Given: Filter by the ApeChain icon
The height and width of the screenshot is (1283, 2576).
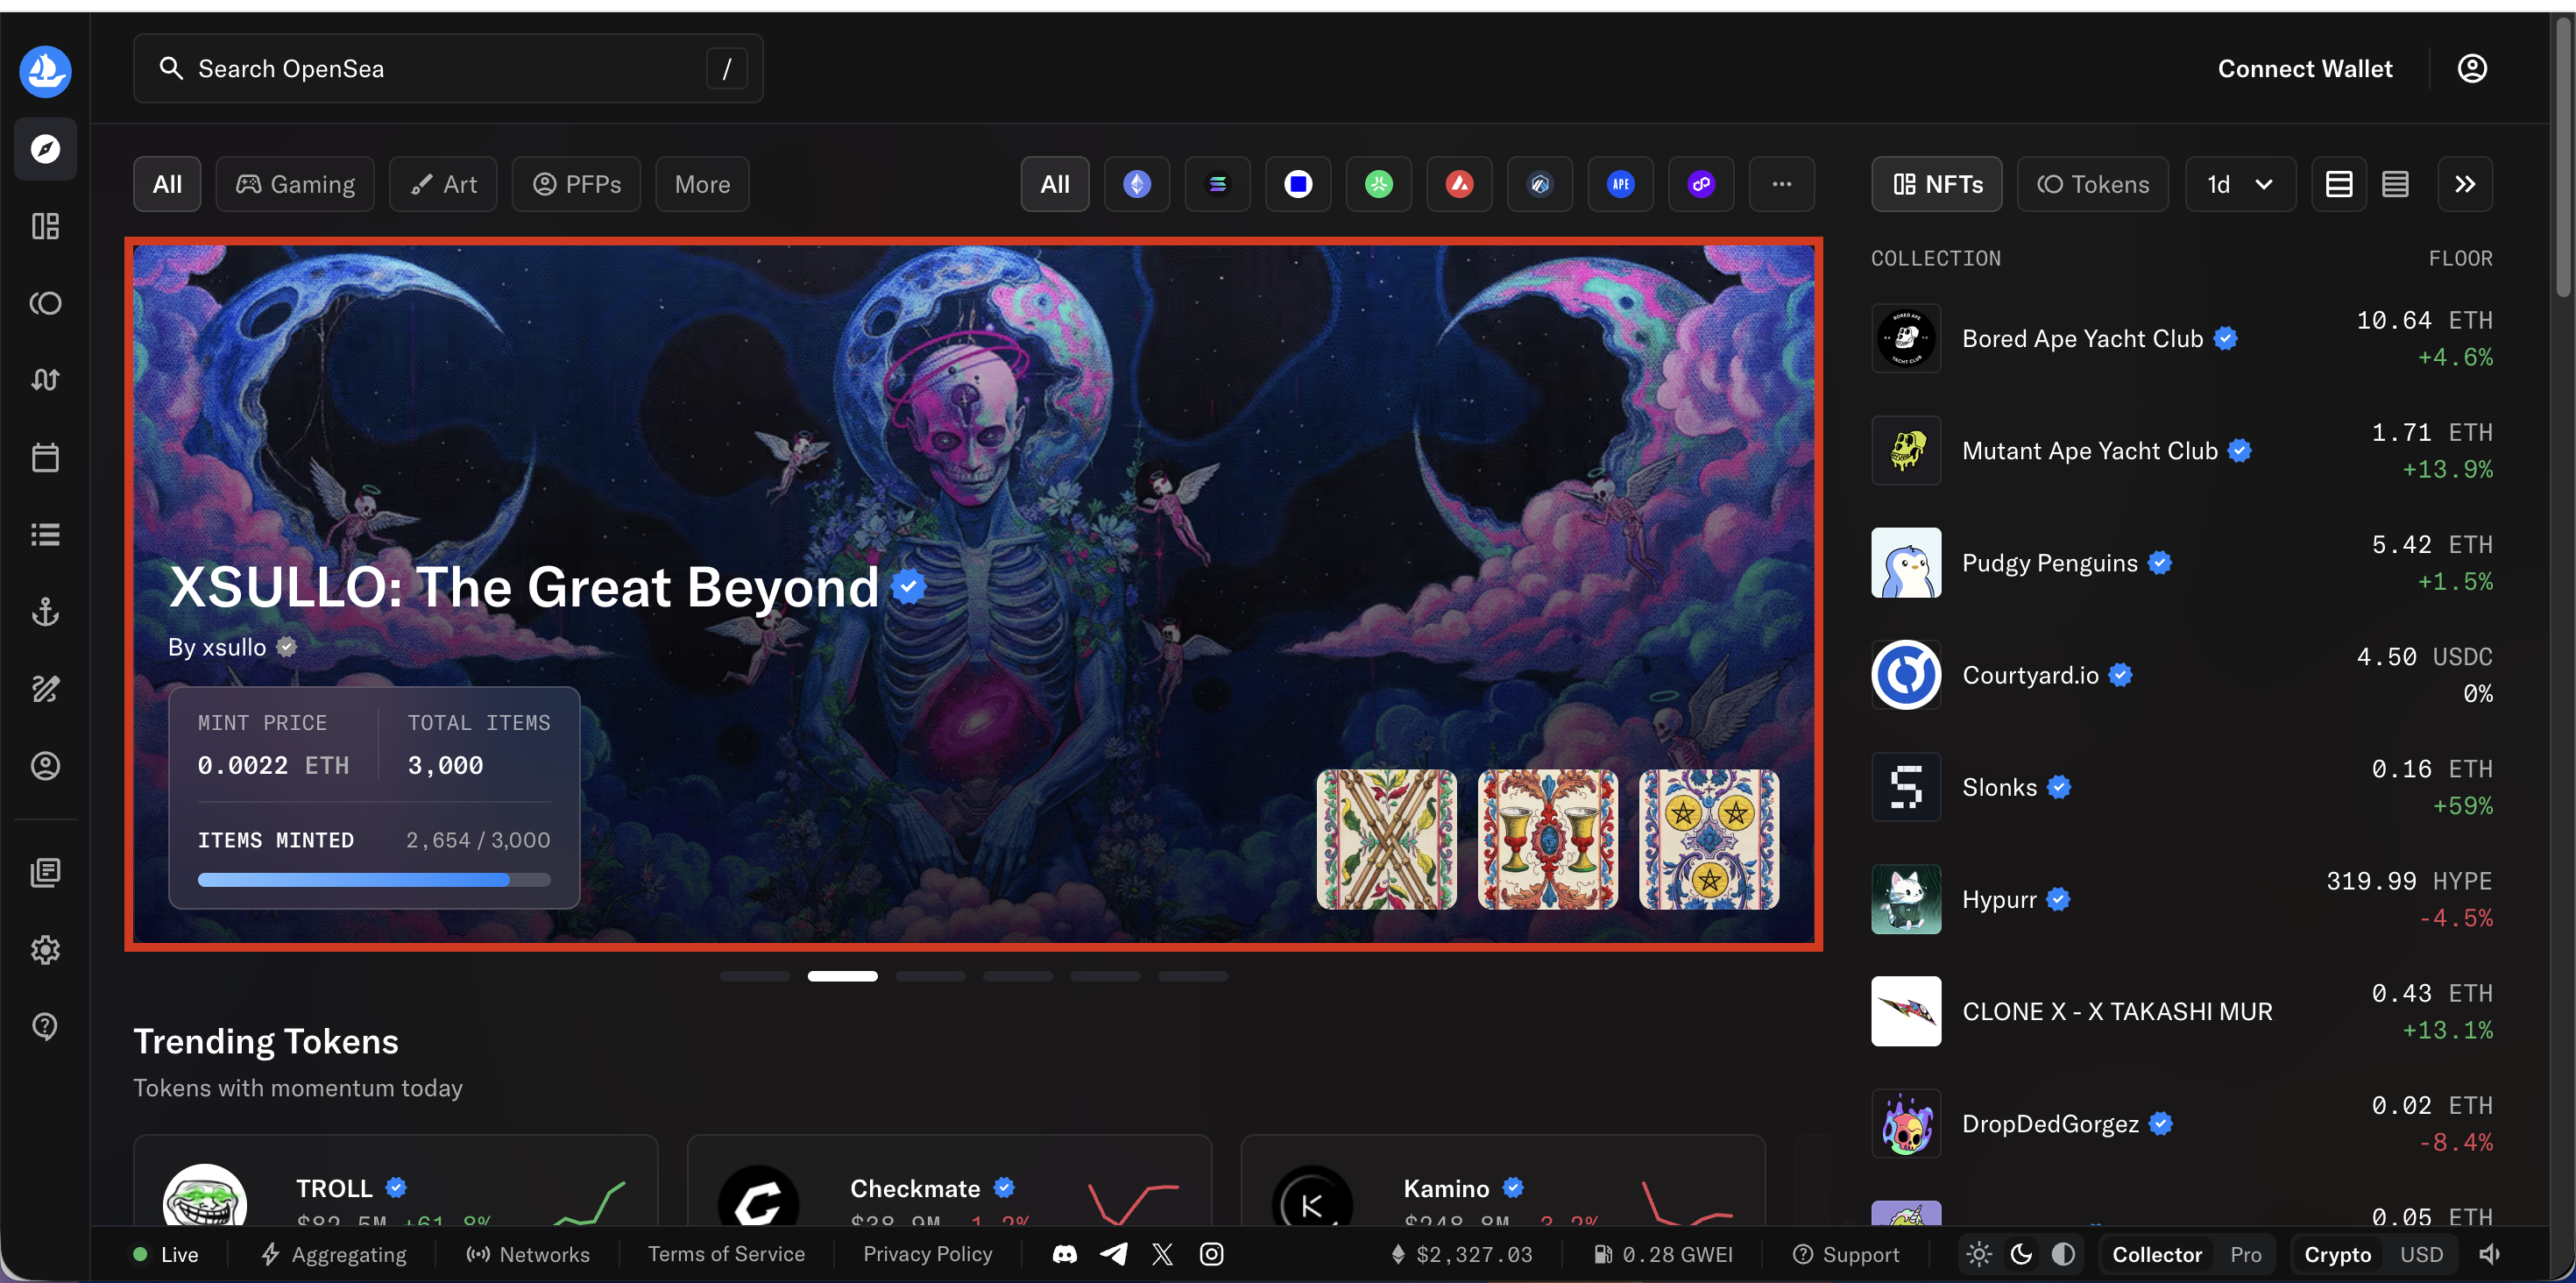Looking at the screenshot, I should tap(1621, 184).
